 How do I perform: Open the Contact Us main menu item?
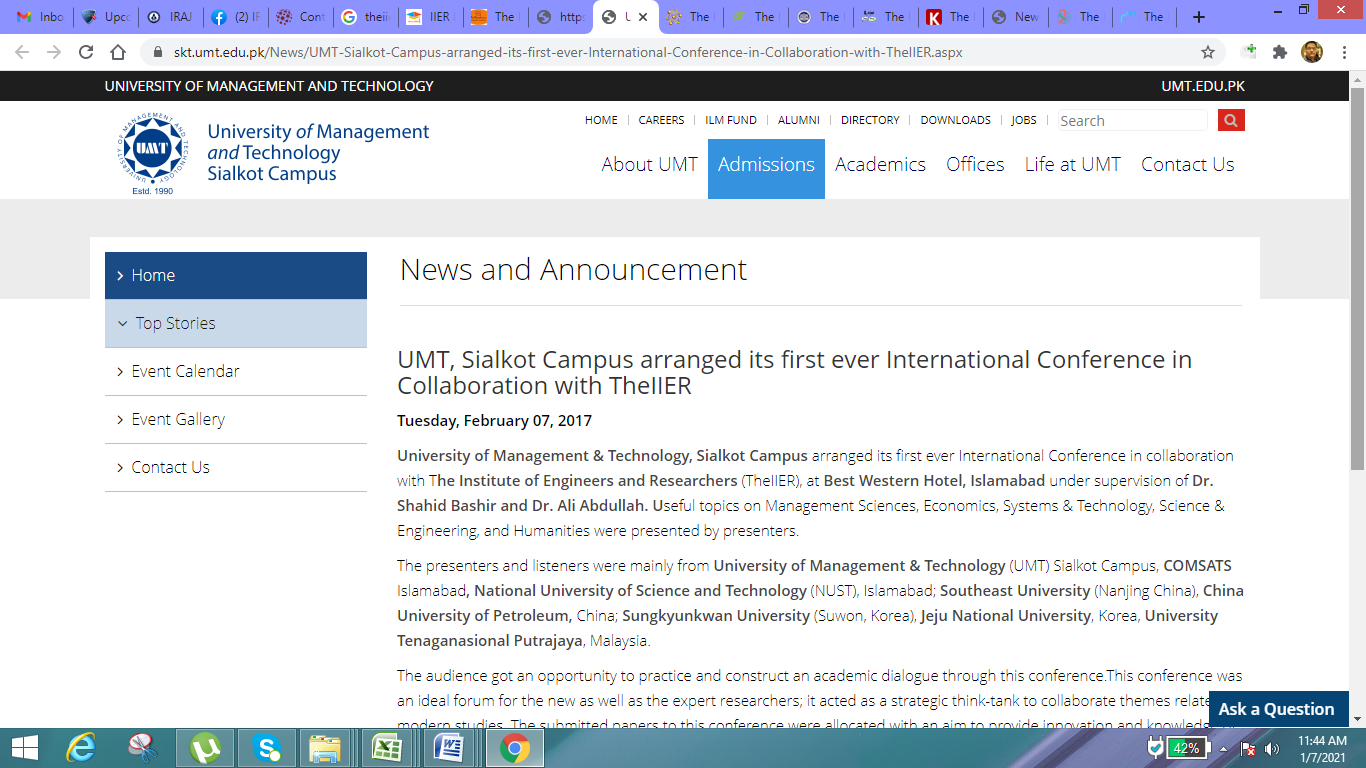1188,165
